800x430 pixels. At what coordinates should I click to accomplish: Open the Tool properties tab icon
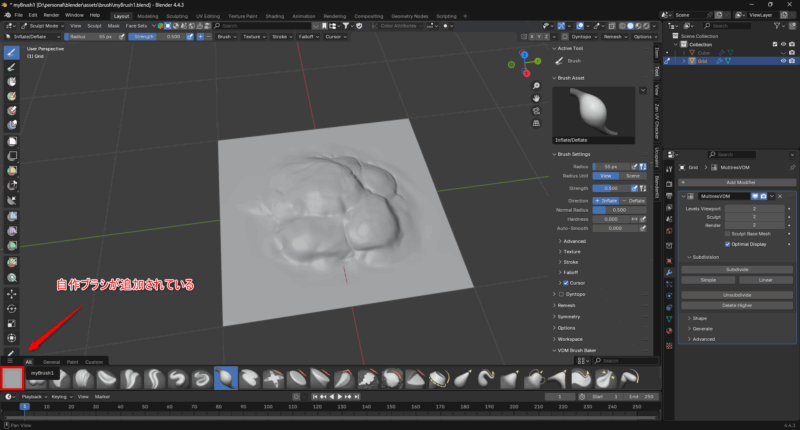click(x=669, y=169)
